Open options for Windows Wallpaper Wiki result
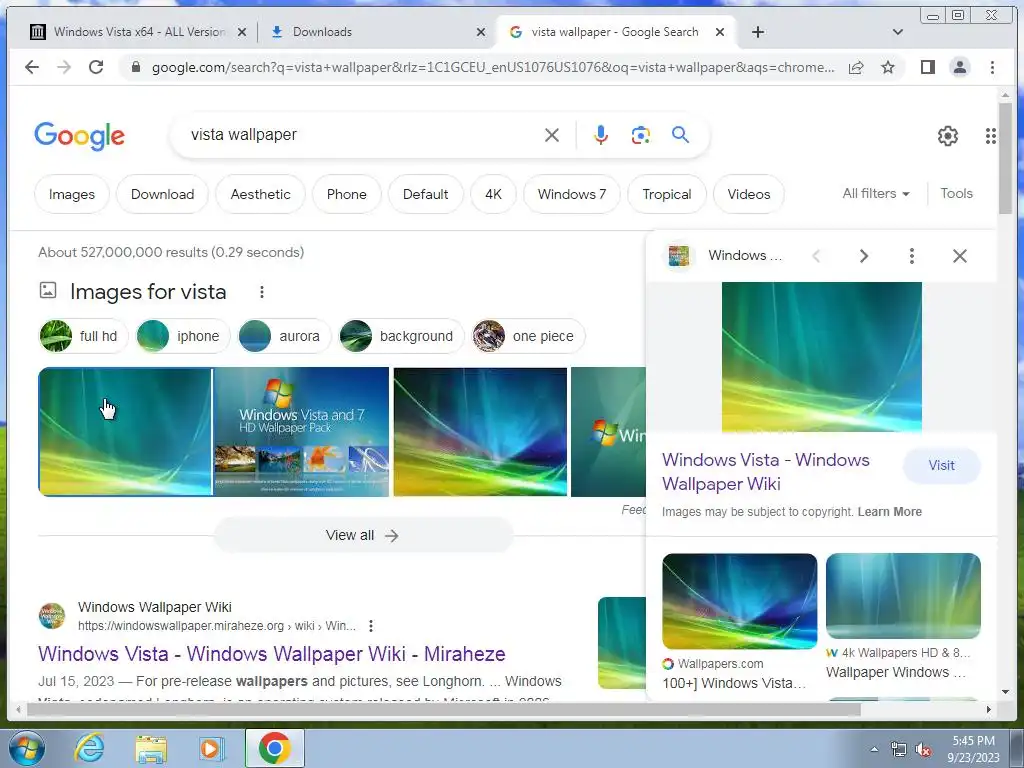Screen dimensions: 1024x768 tap(371, 626)
